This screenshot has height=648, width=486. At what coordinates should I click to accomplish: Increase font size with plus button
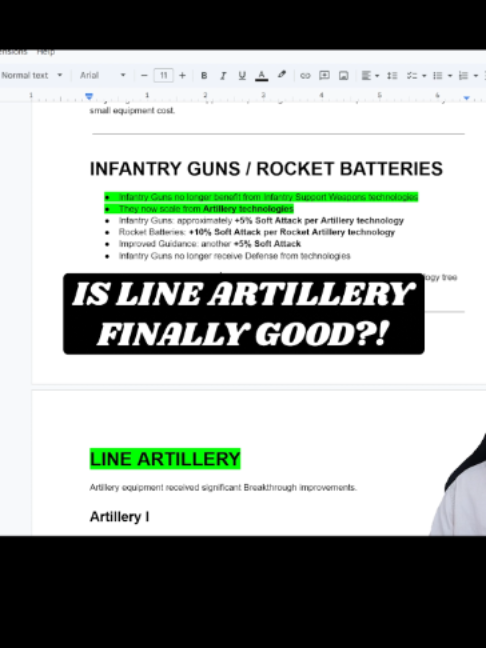coord(182,76)
